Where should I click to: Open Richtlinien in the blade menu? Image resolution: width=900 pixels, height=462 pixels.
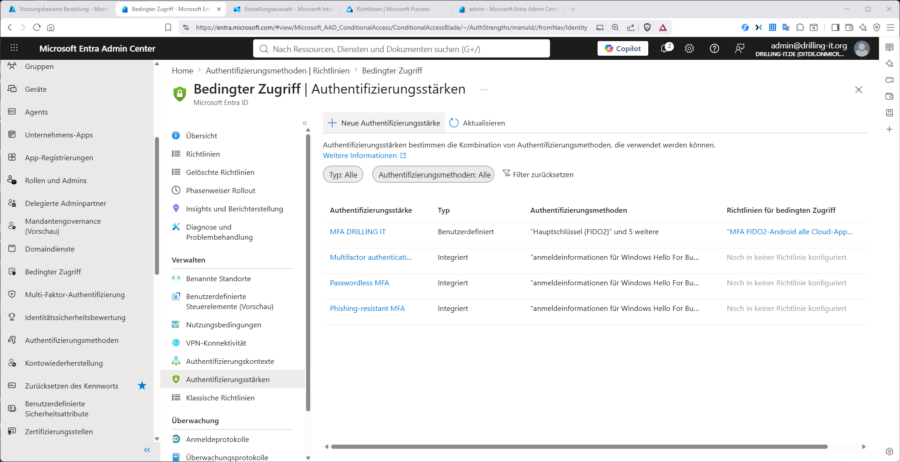(203, 154)
